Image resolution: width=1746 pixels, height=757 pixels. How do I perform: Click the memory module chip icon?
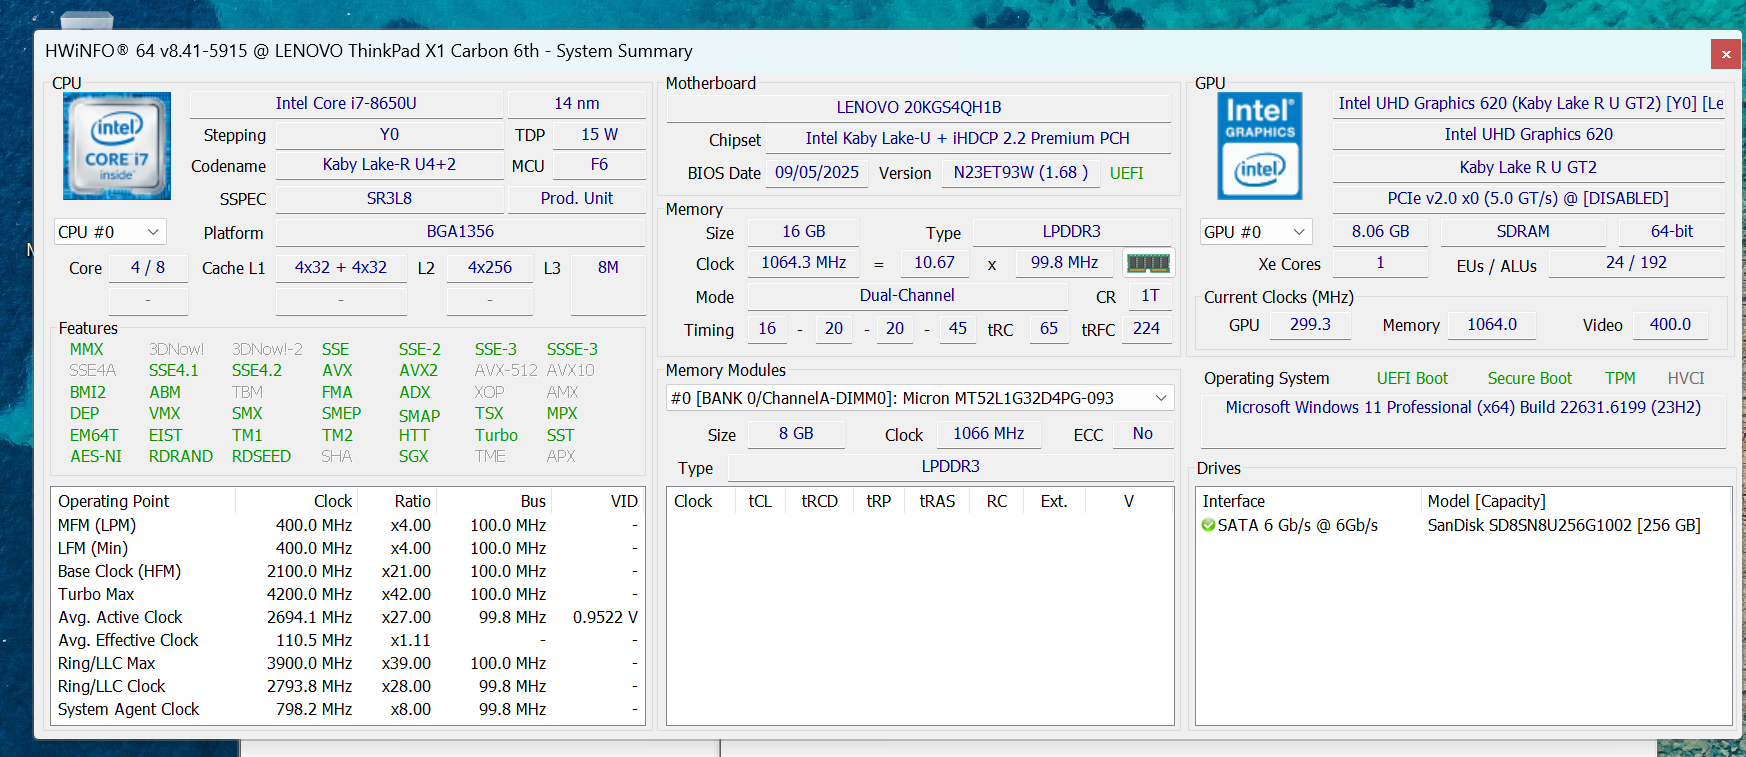[x=1148, y=263]
